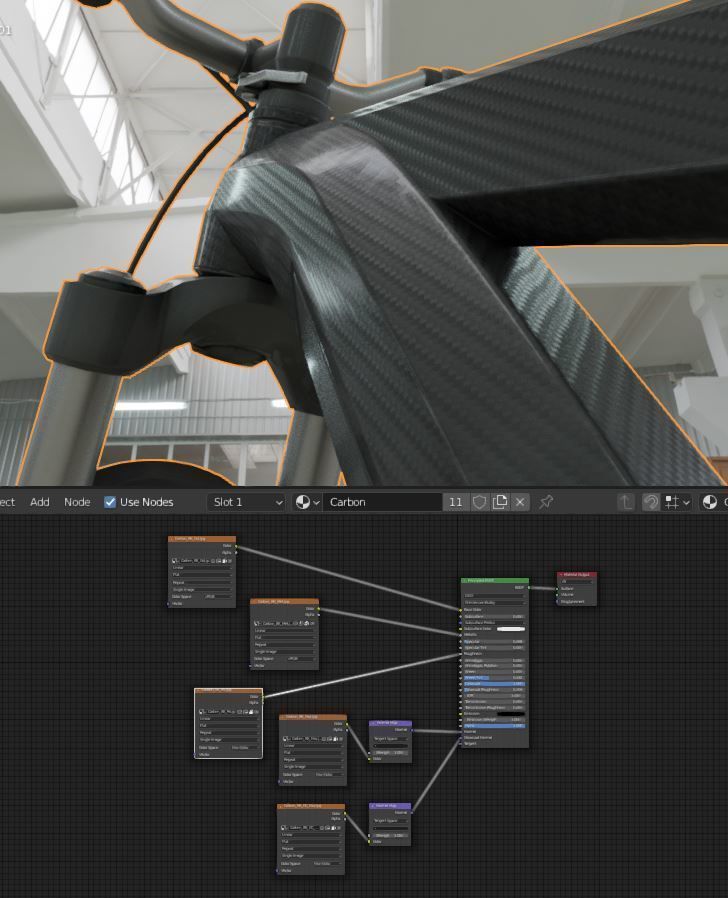The width and height of the screenshot is (728, 898).
Task: Click Strength field in Normal Map linked to Normal
Action: (390, 753)
